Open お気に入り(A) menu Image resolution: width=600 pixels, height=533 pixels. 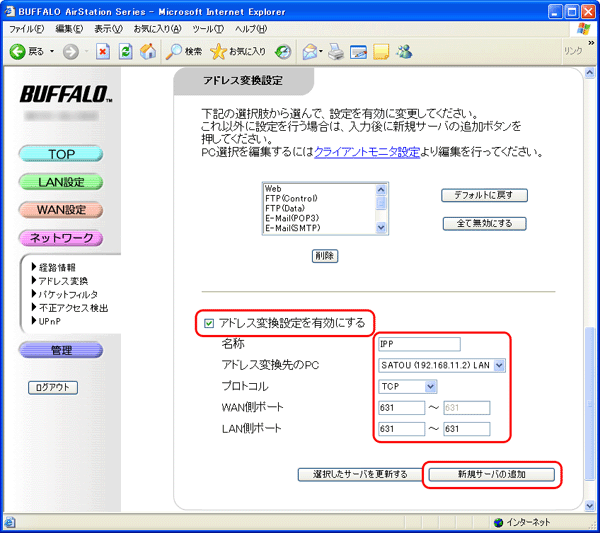point(157,29)
